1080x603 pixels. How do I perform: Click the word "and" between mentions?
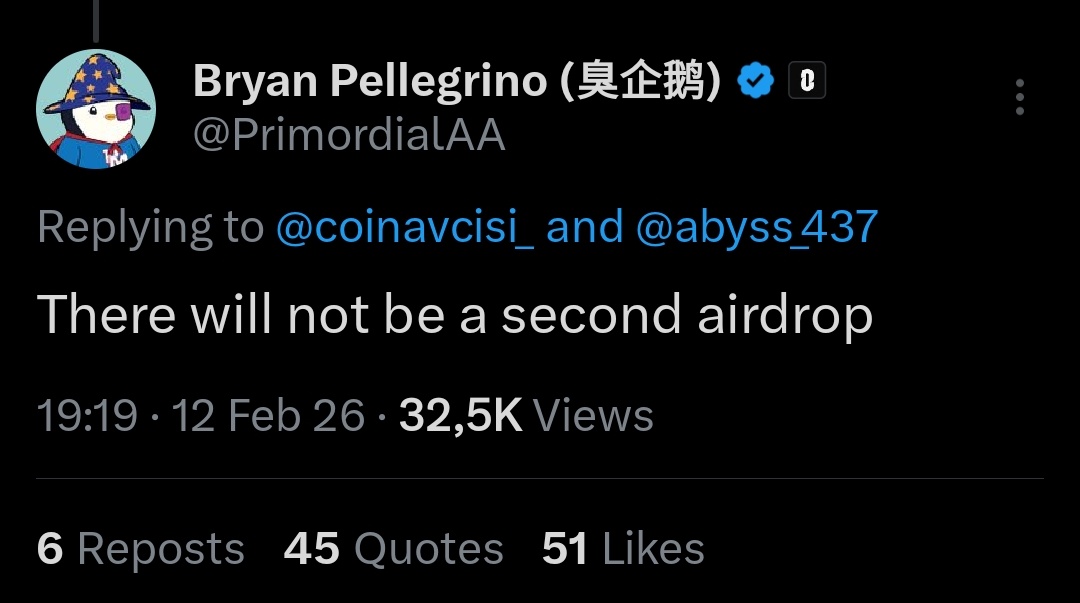pos(584,228)
